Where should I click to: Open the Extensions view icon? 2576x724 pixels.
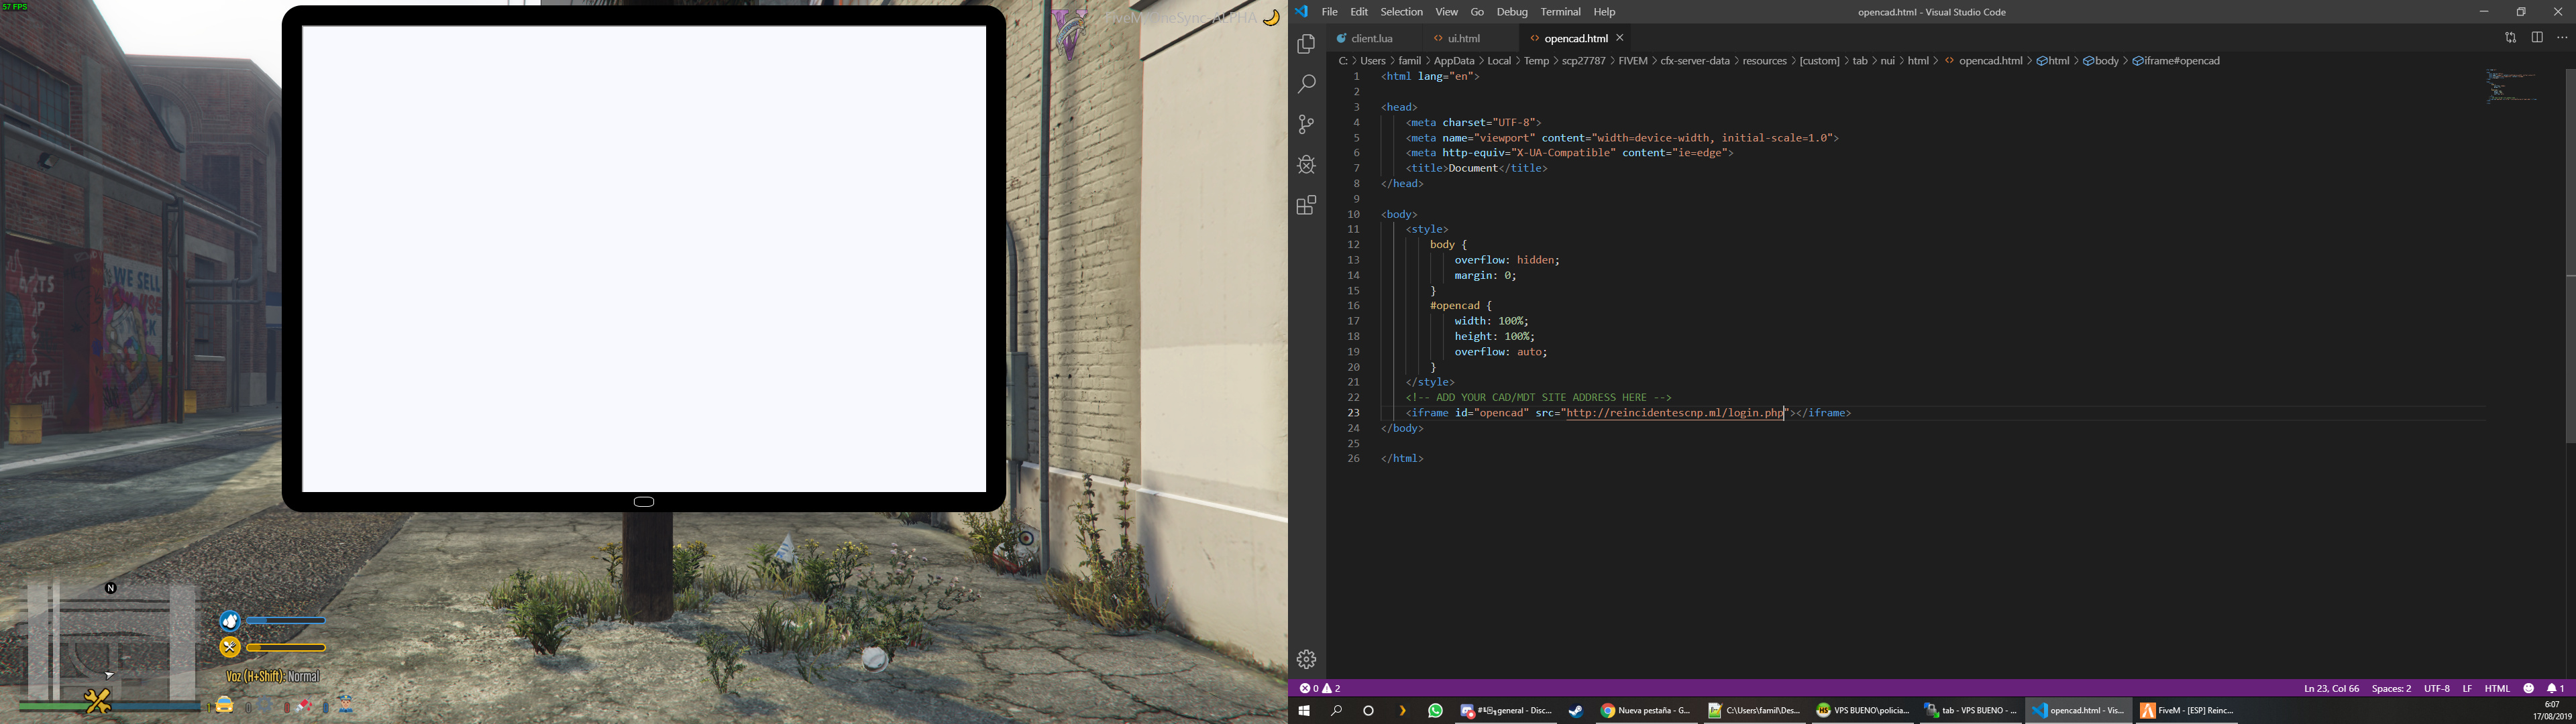(1306, 205)
